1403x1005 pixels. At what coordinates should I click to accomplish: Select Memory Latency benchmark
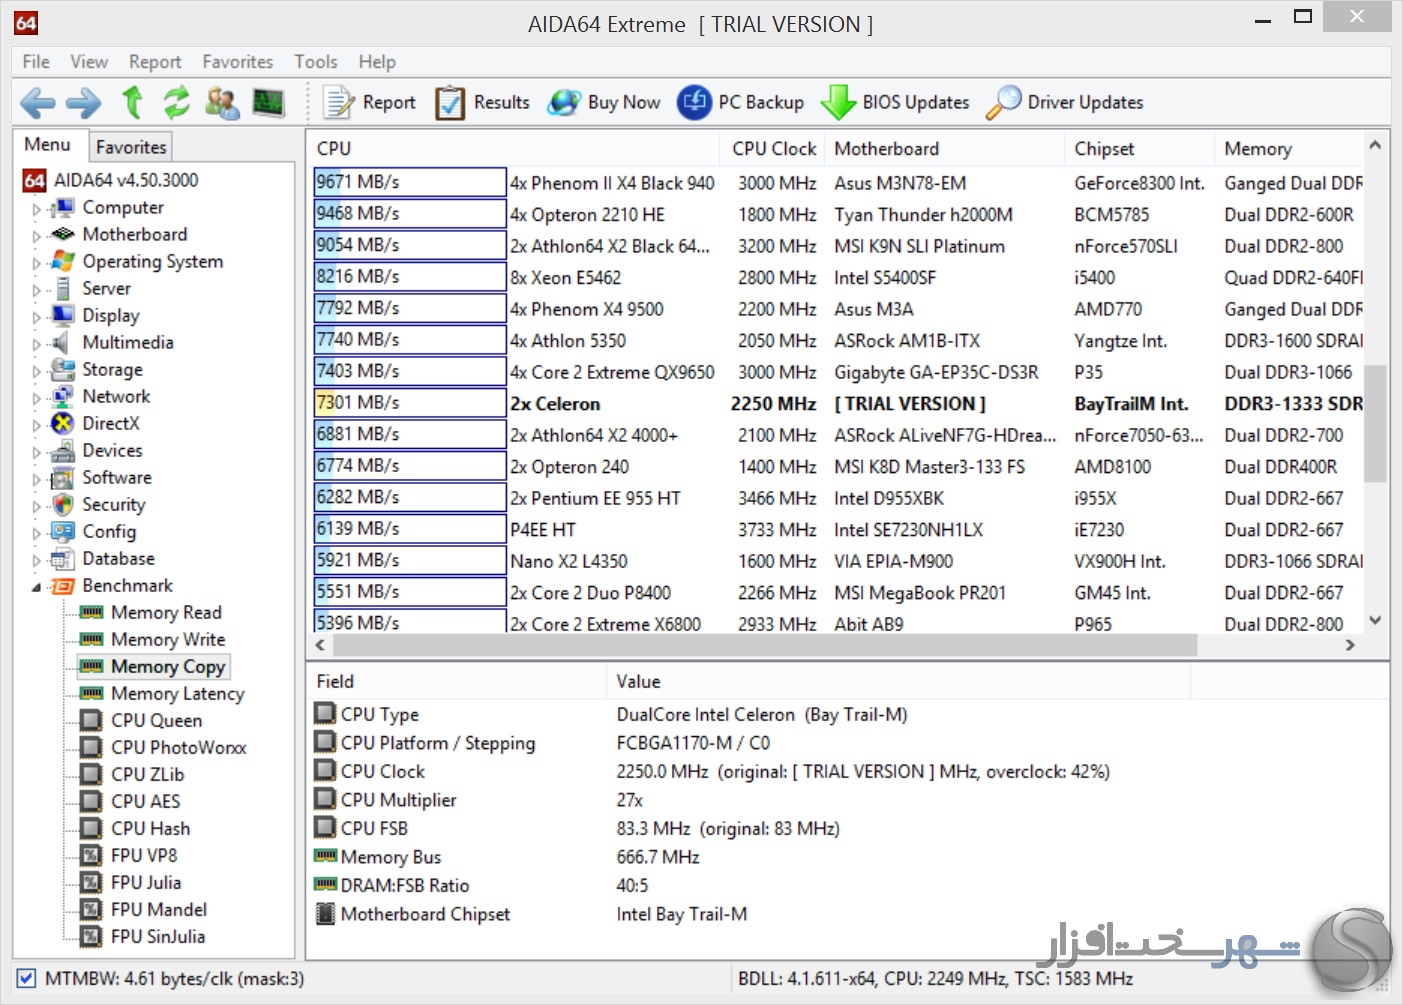pyautogui.click(x=178, y=693)
